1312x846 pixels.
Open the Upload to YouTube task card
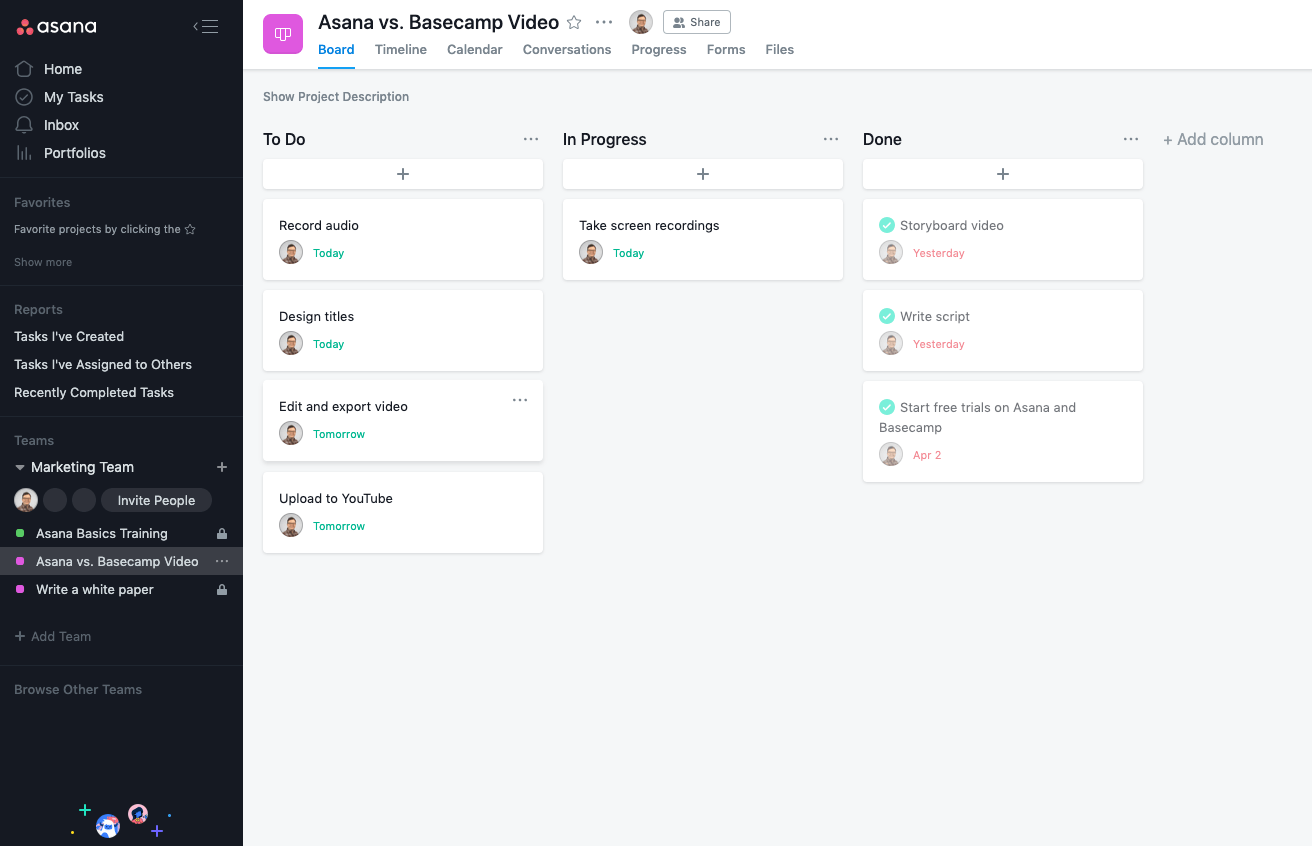tap(403, 512)
